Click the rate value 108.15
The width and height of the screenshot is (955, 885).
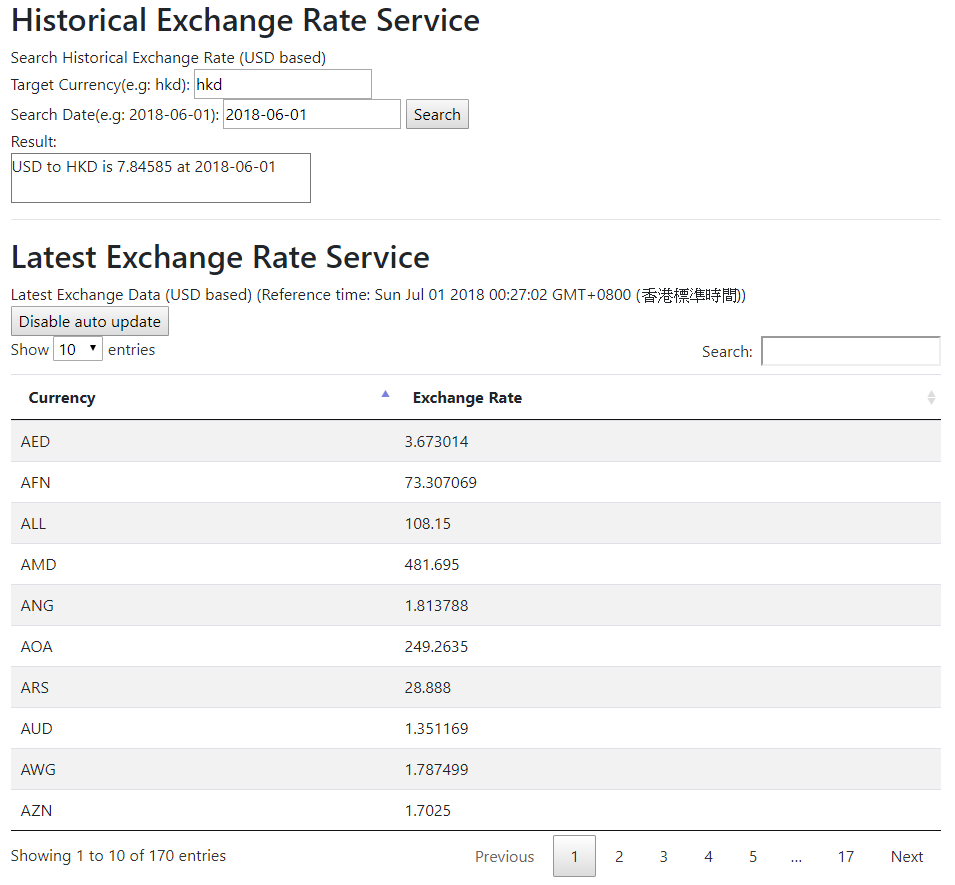[428, 523]
